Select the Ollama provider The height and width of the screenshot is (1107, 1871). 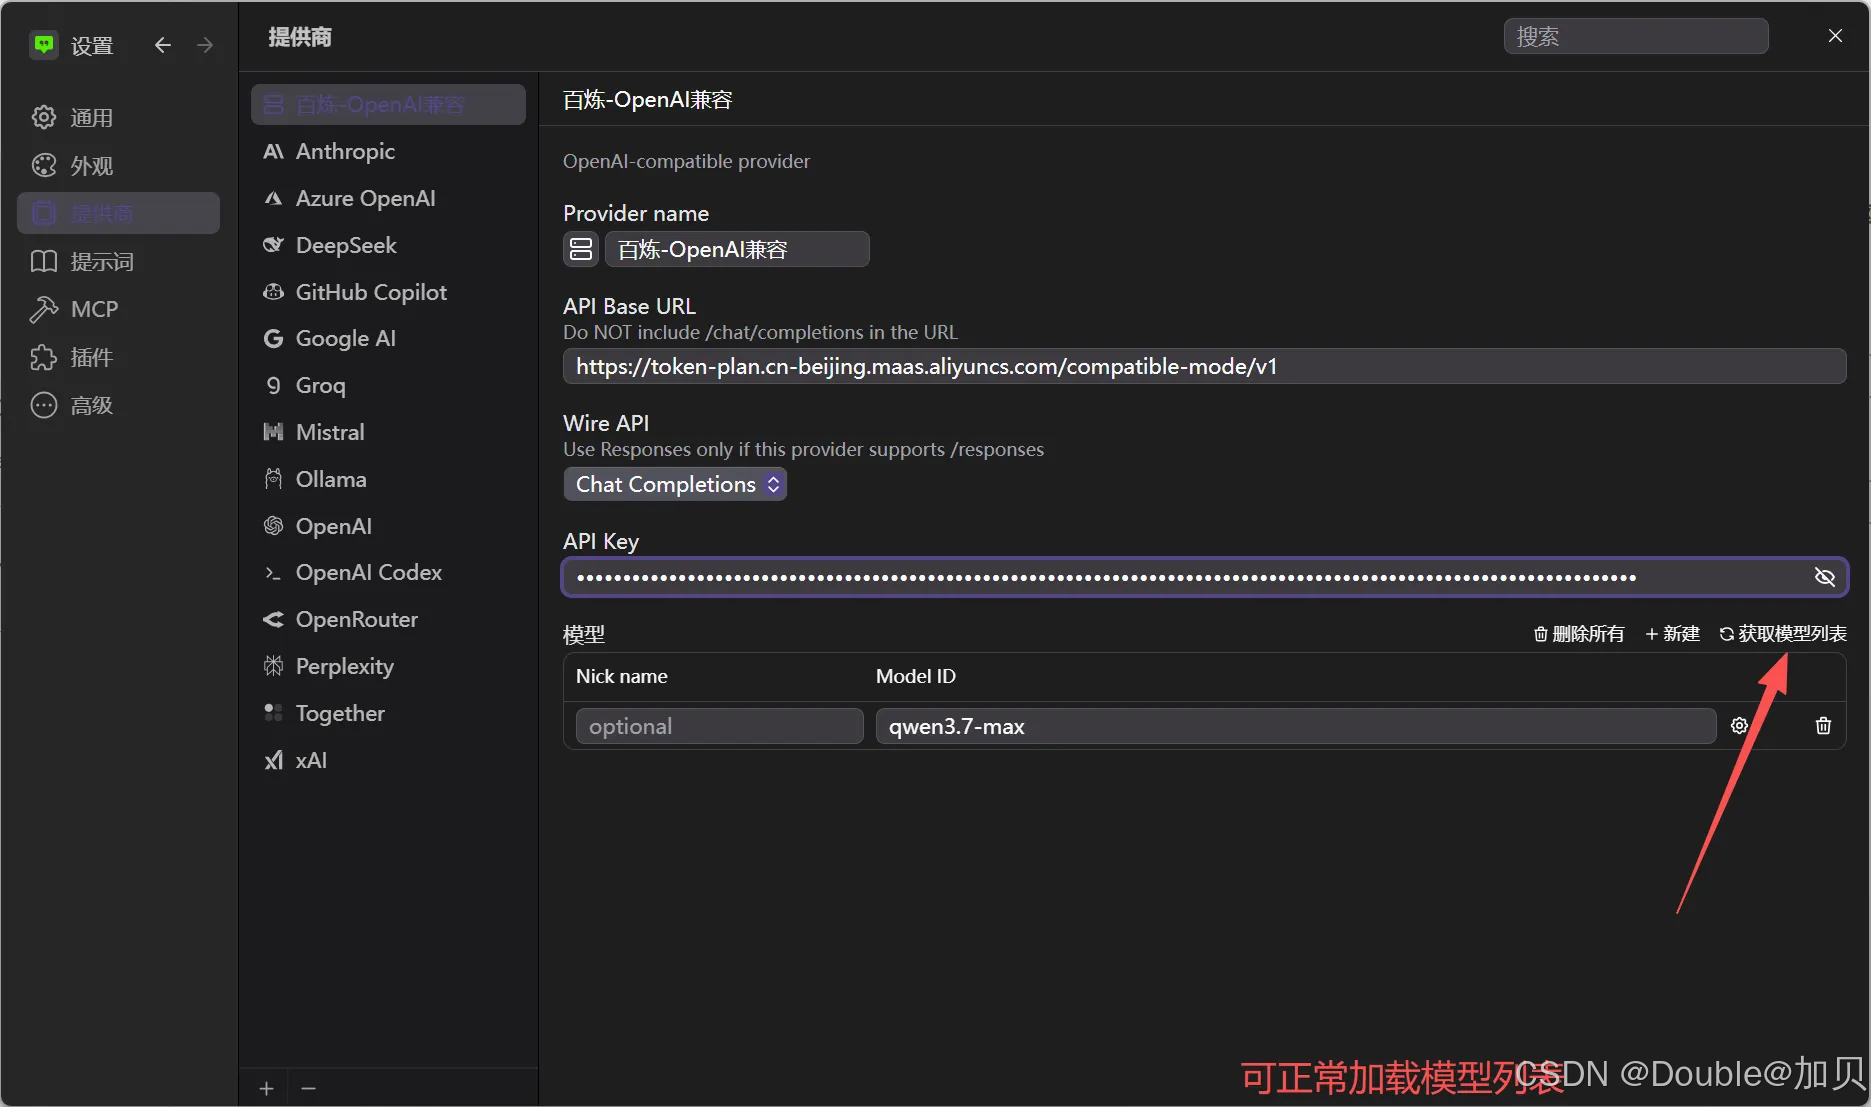388,479
